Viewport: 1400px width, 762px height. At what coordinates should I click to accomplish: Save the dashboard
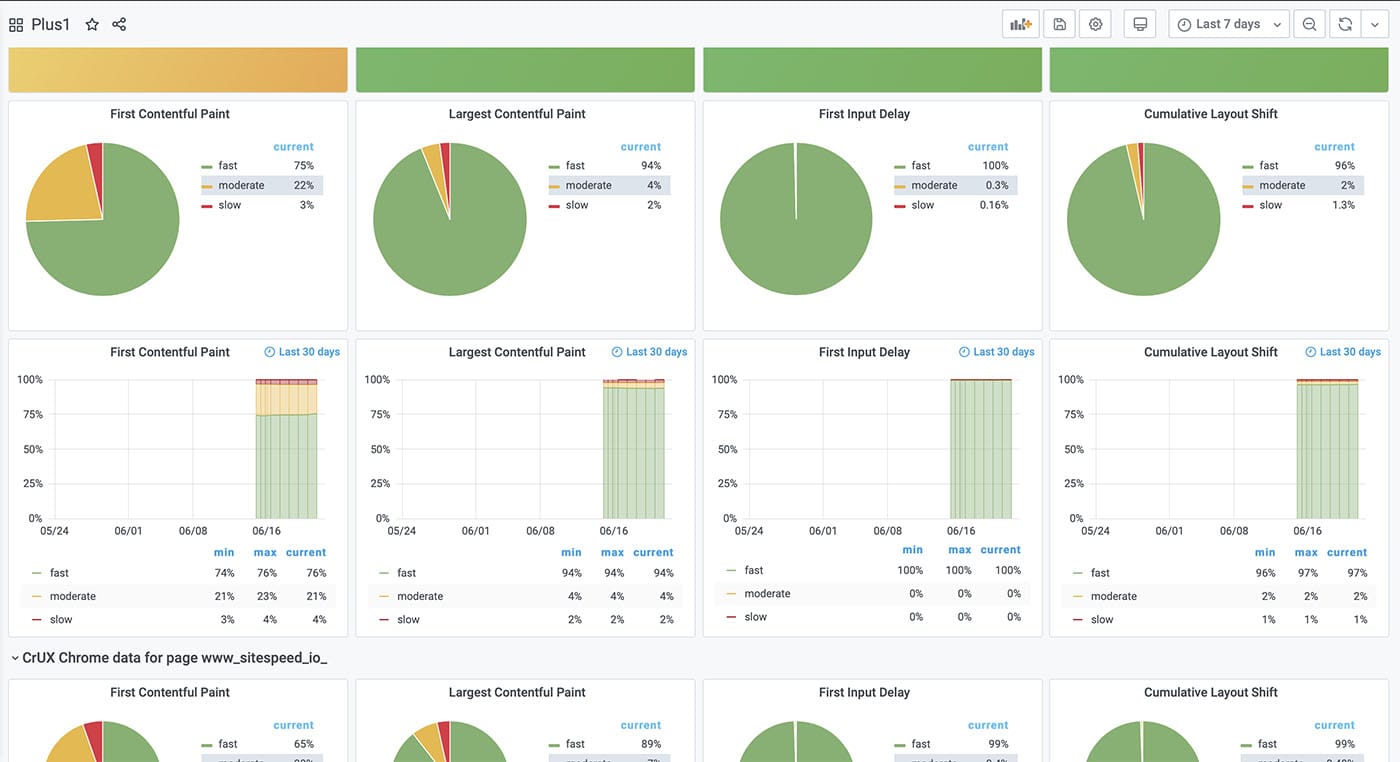coord(1059,24)
